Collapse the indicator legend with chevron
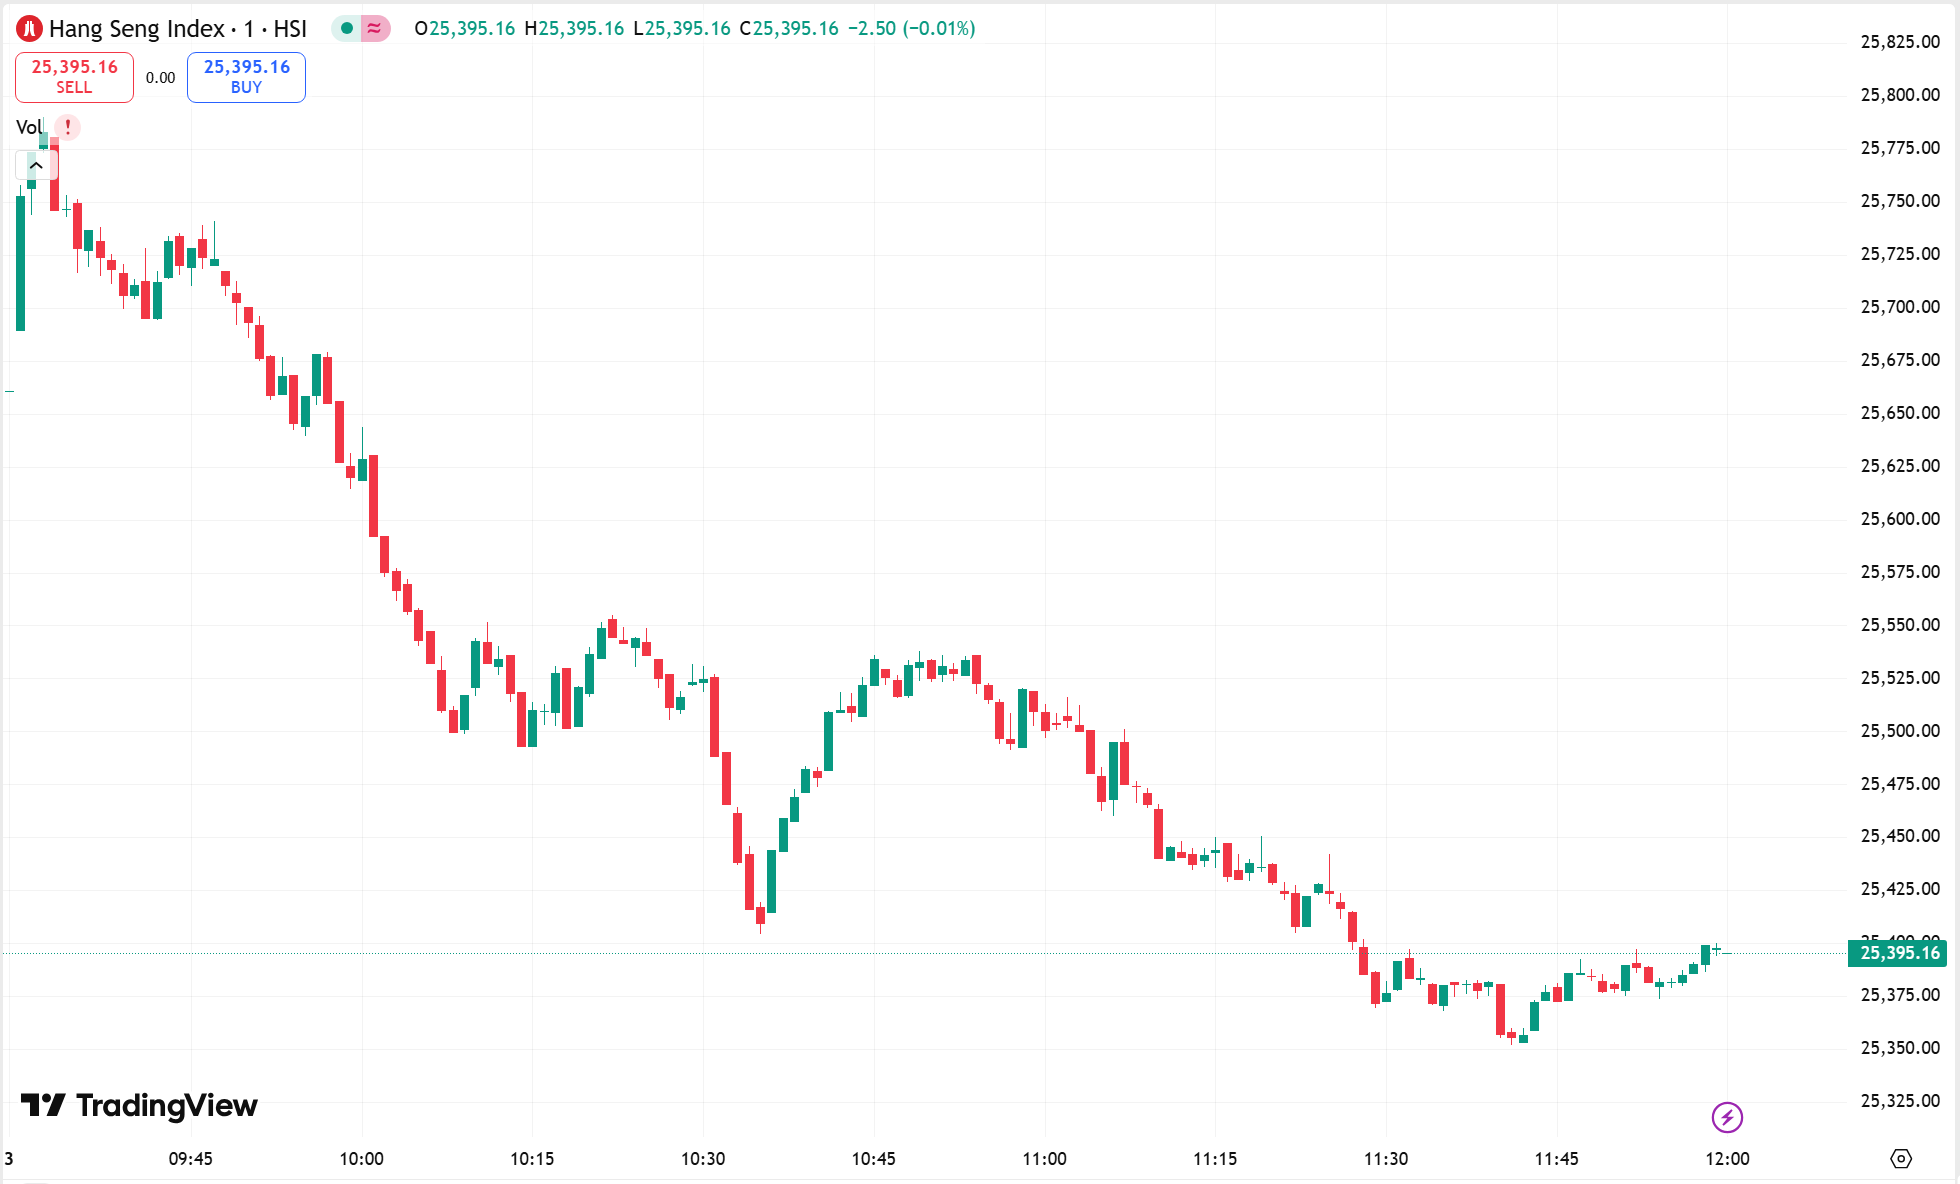 point(36,165)
